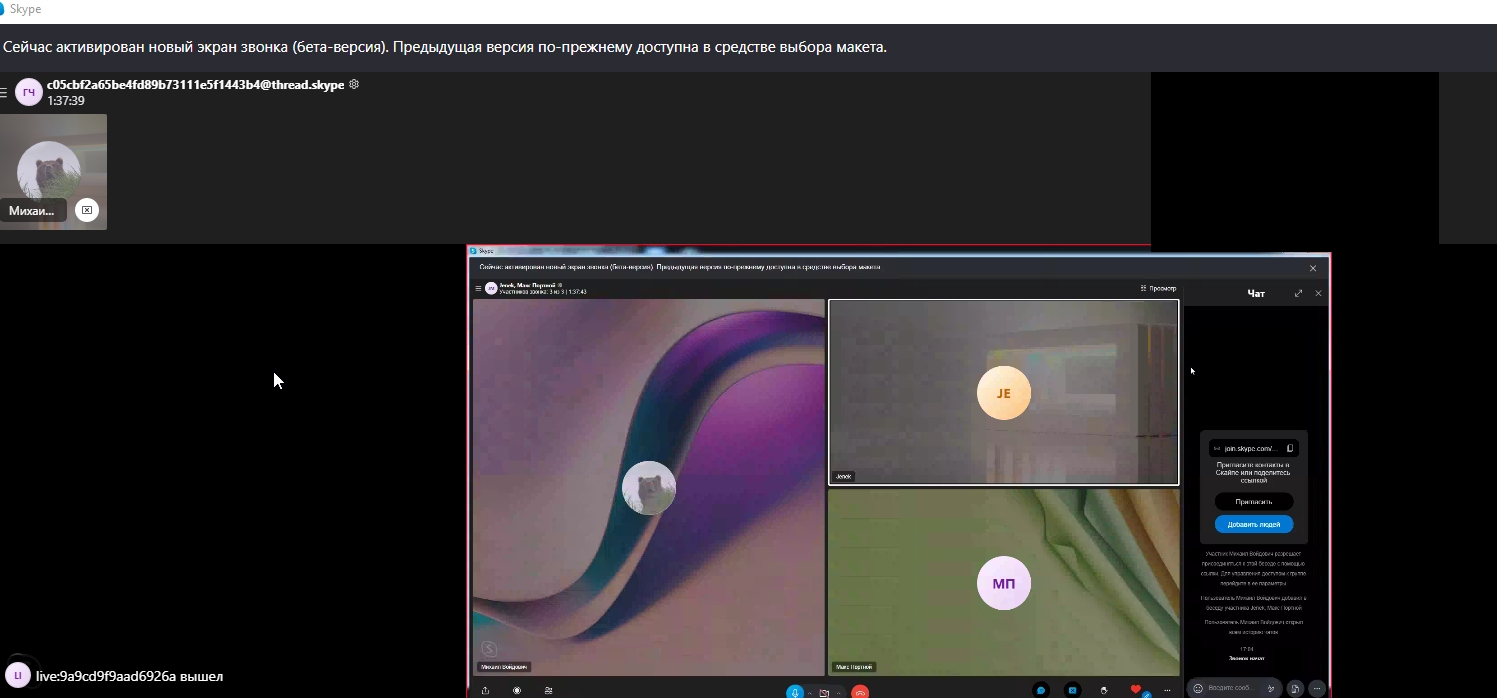Click the ГЧ group avatar

pos(29,93)
